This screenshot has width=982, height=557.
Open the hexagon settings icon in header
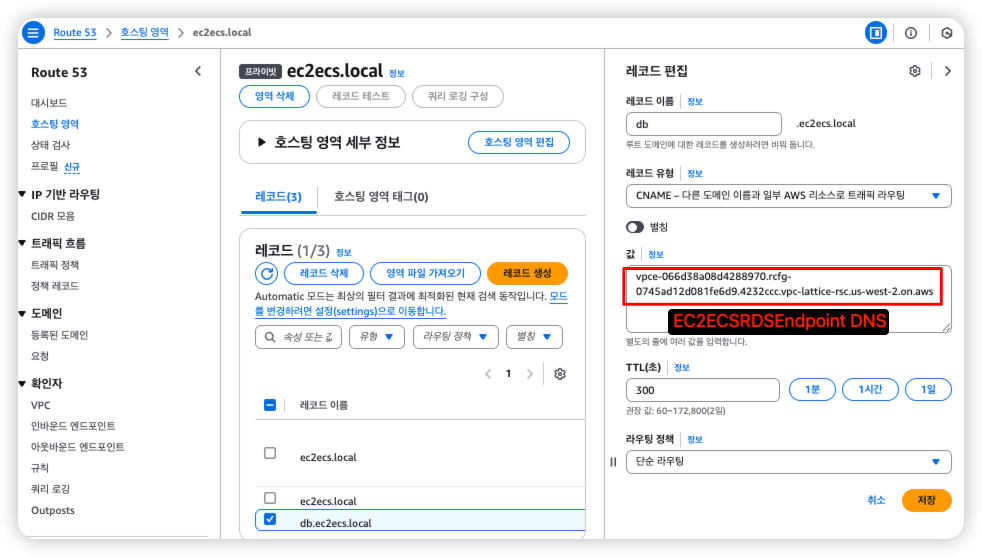[x=947, y=33]
